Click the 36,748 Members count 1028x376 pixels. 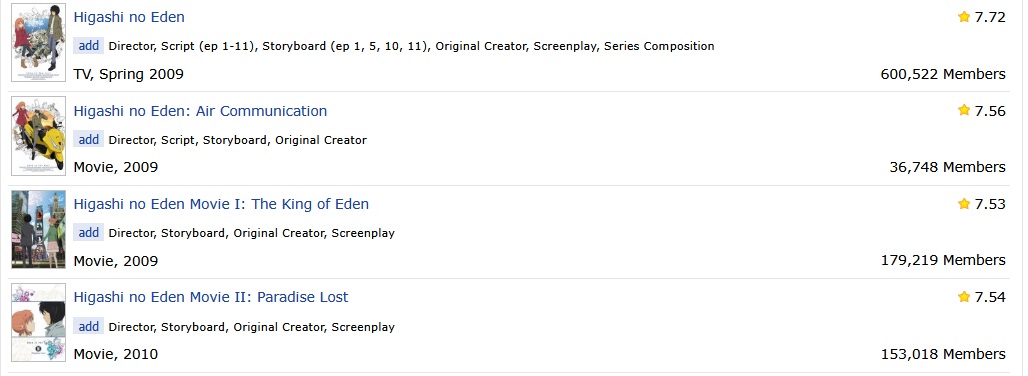[x=947, y=167]
